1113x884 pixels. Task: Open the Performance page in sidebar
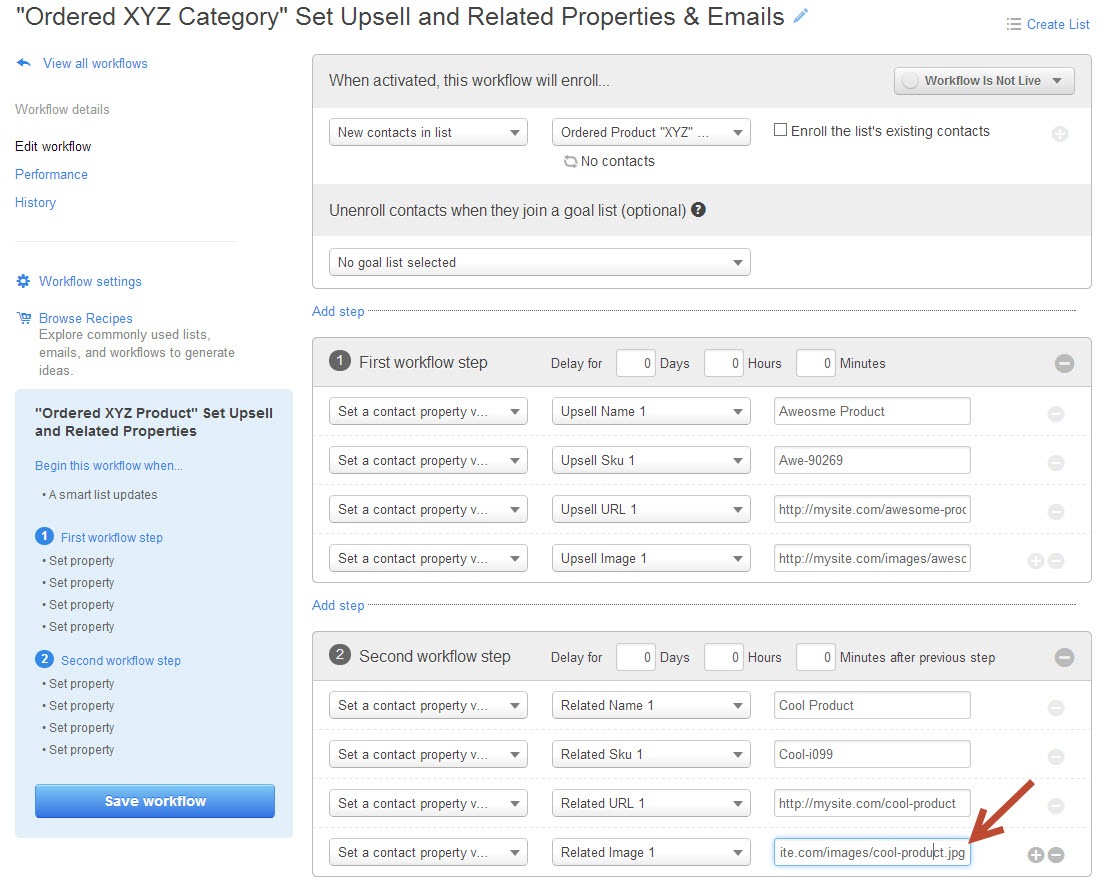coord(51,174)
